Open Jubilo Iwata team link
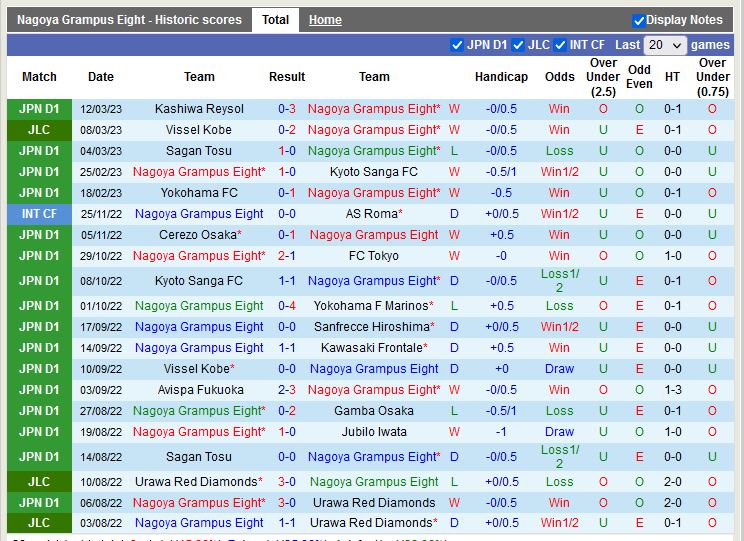 click(374, 432)
